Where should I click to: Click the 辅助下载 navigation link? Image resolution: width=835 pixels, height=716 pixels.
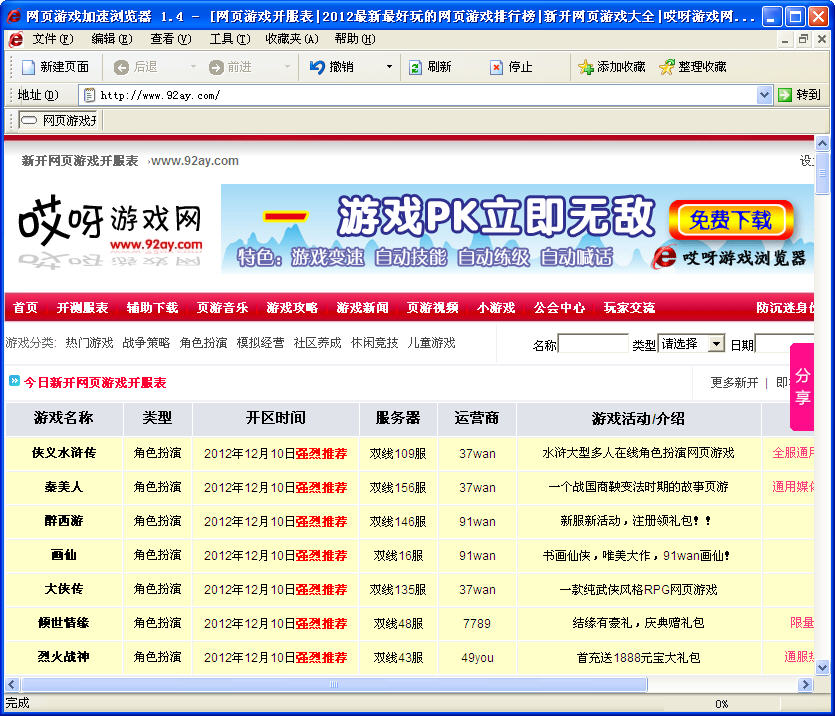(152, 307)
